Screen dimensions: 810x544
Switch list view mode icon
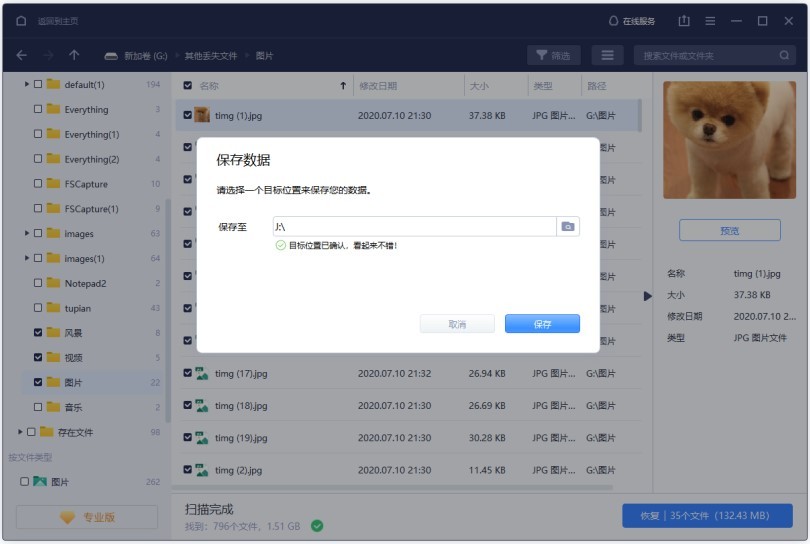click(608, 55)
